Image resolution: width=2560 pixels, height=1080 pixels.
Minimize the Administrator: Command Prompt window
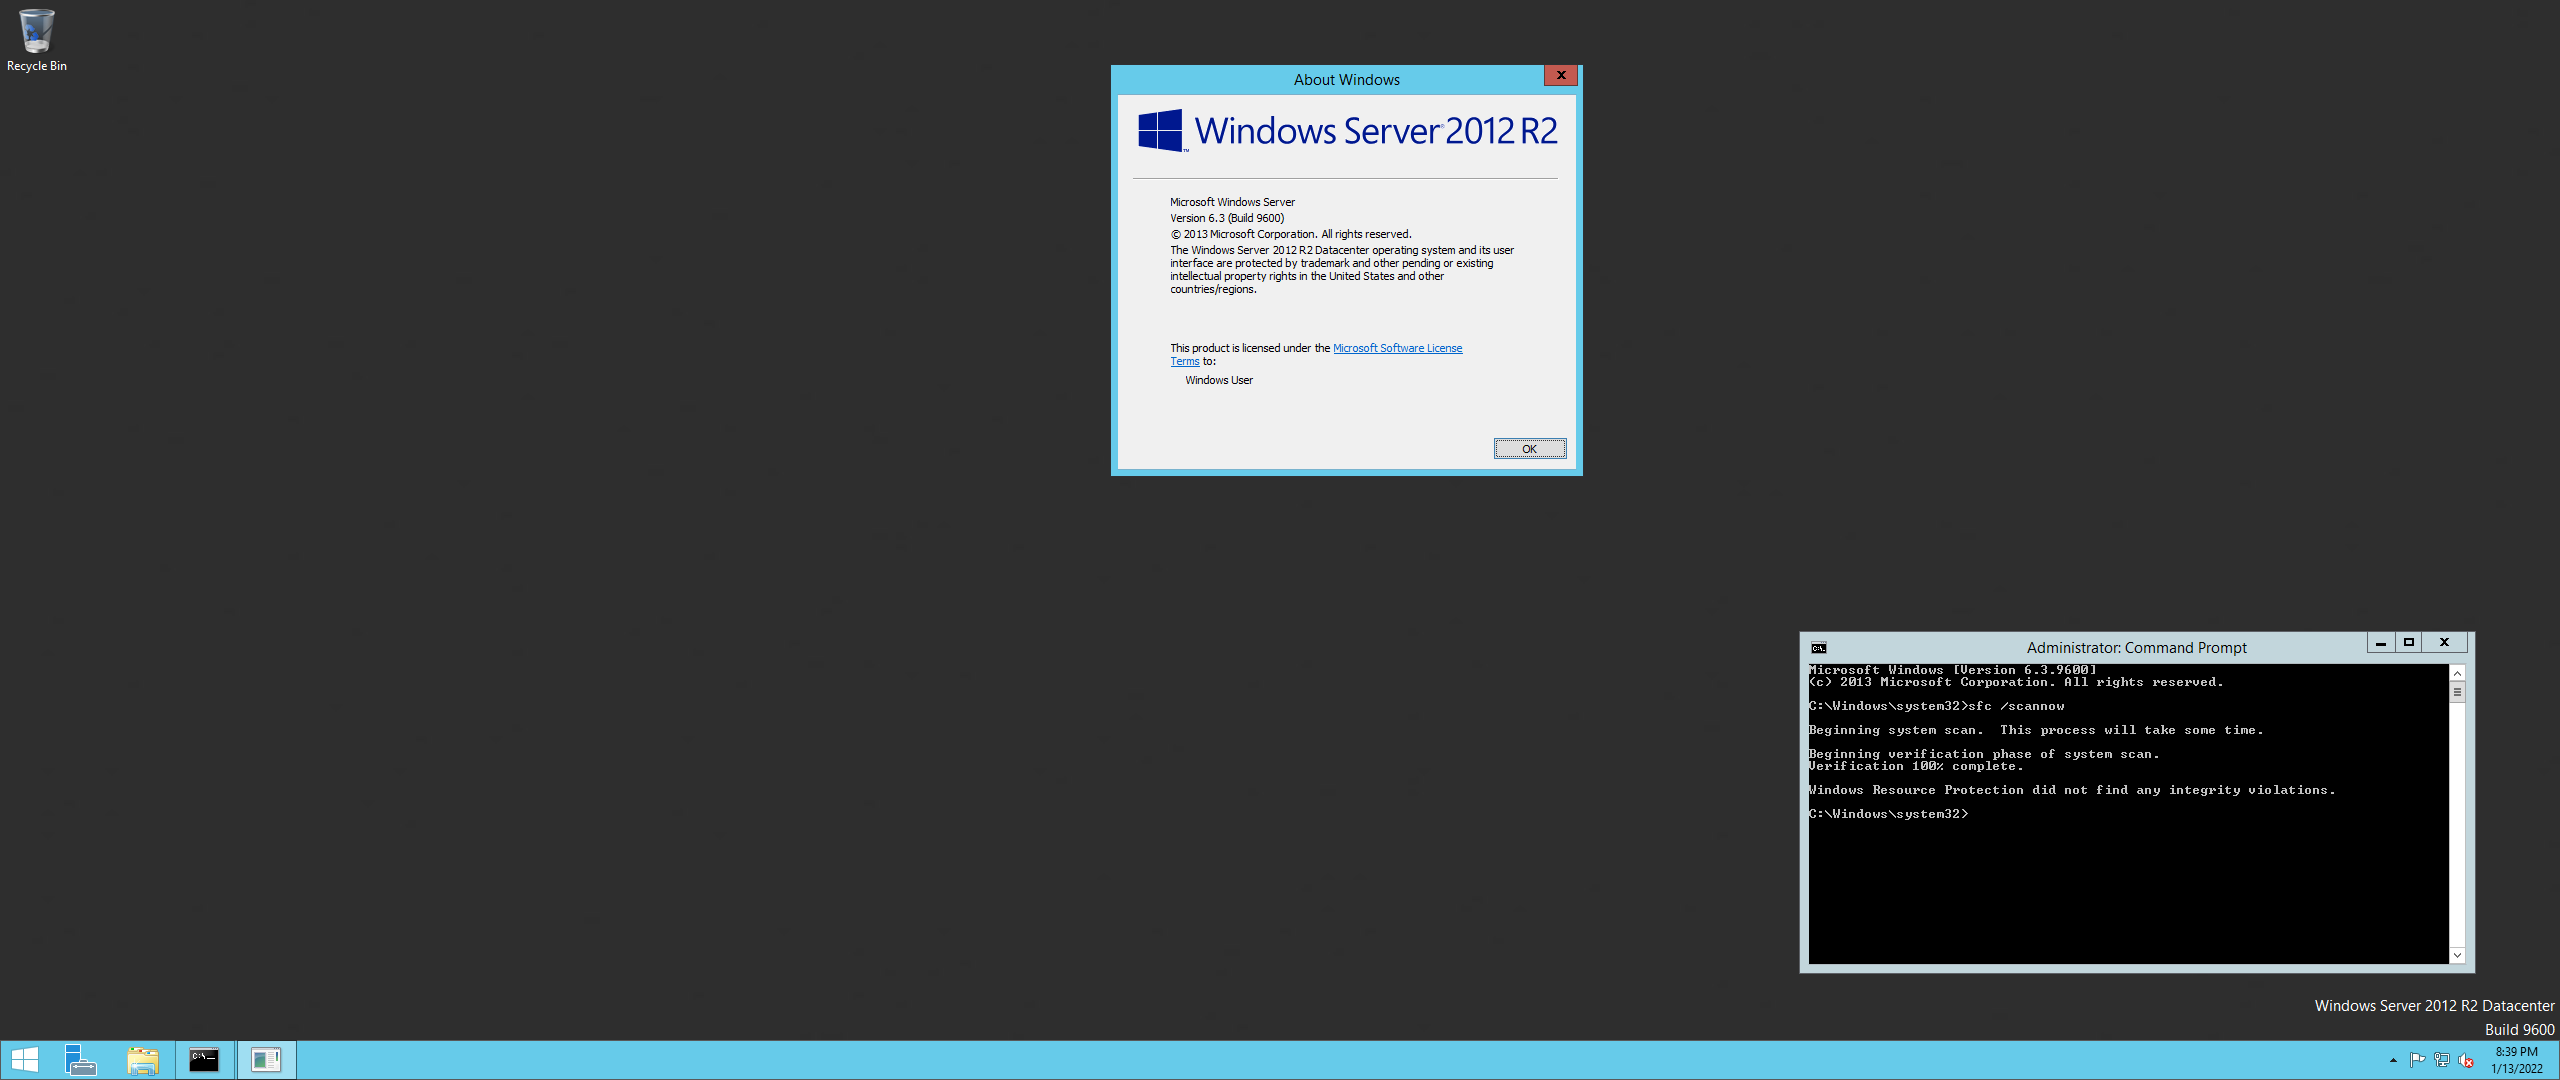(x=2381, y=643)
